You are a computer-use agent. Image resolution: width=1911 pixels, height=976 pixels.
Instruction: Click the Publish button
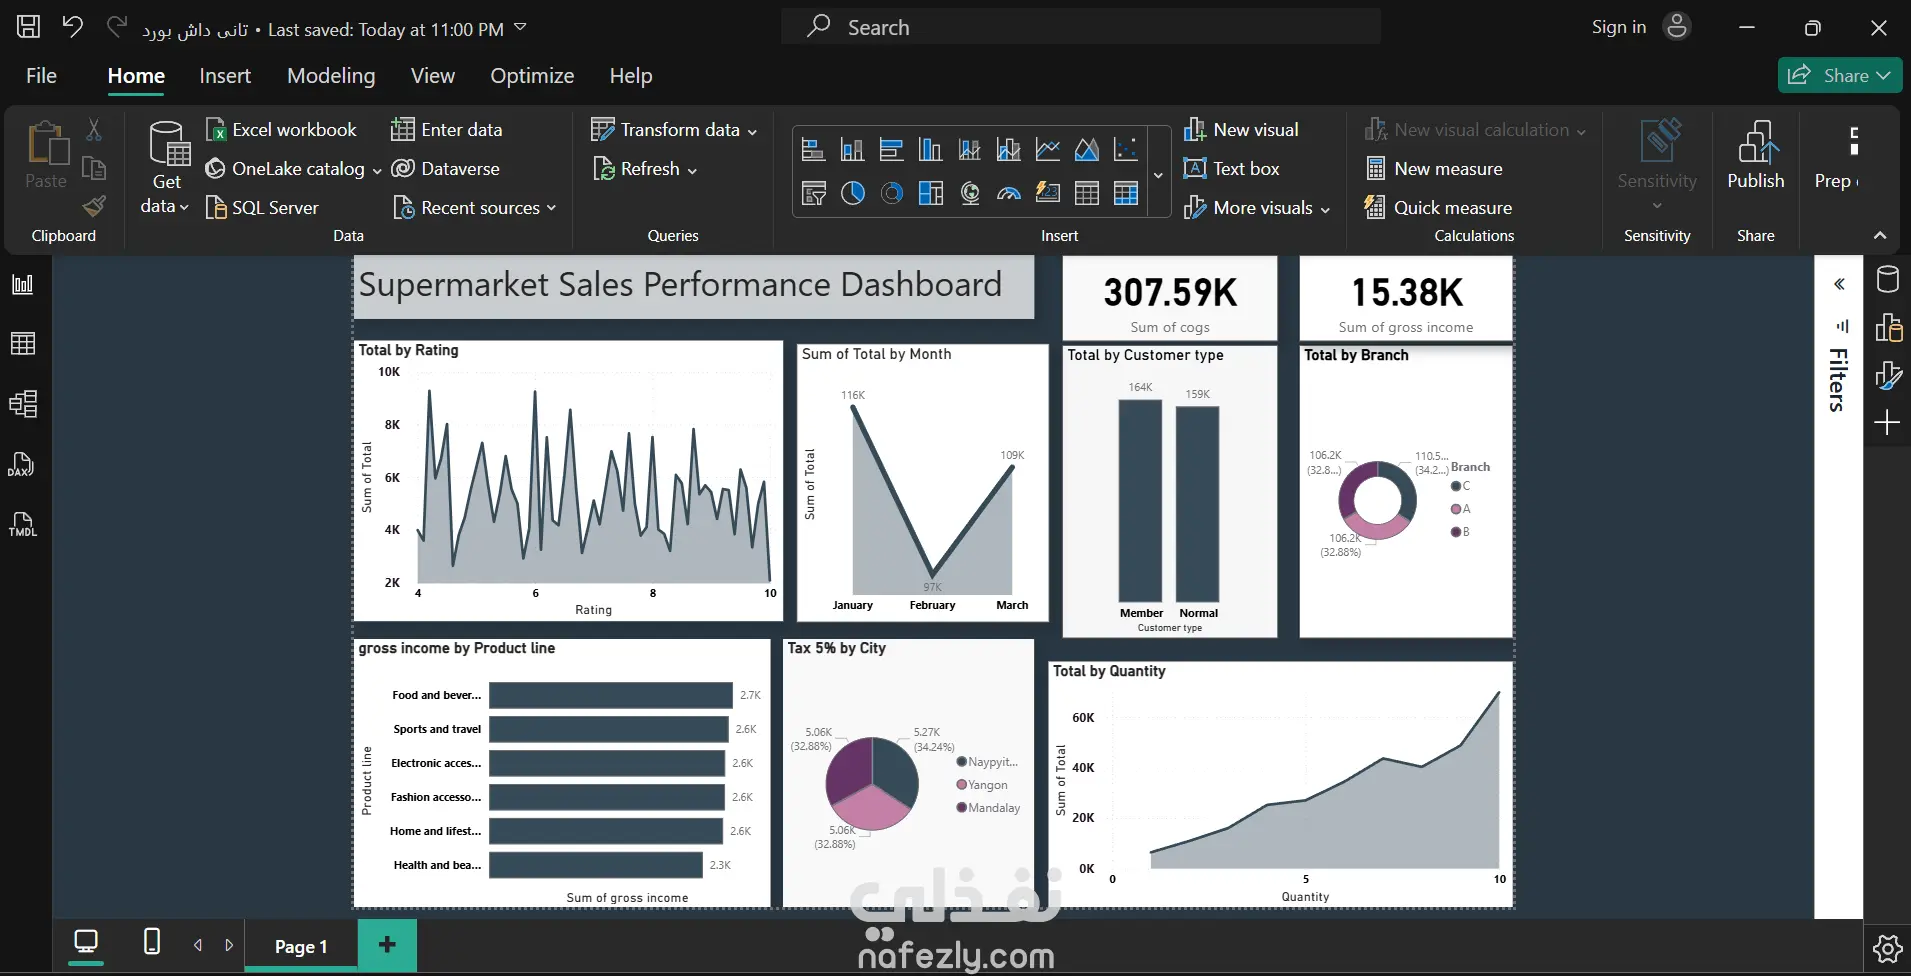click(1755, 156)
